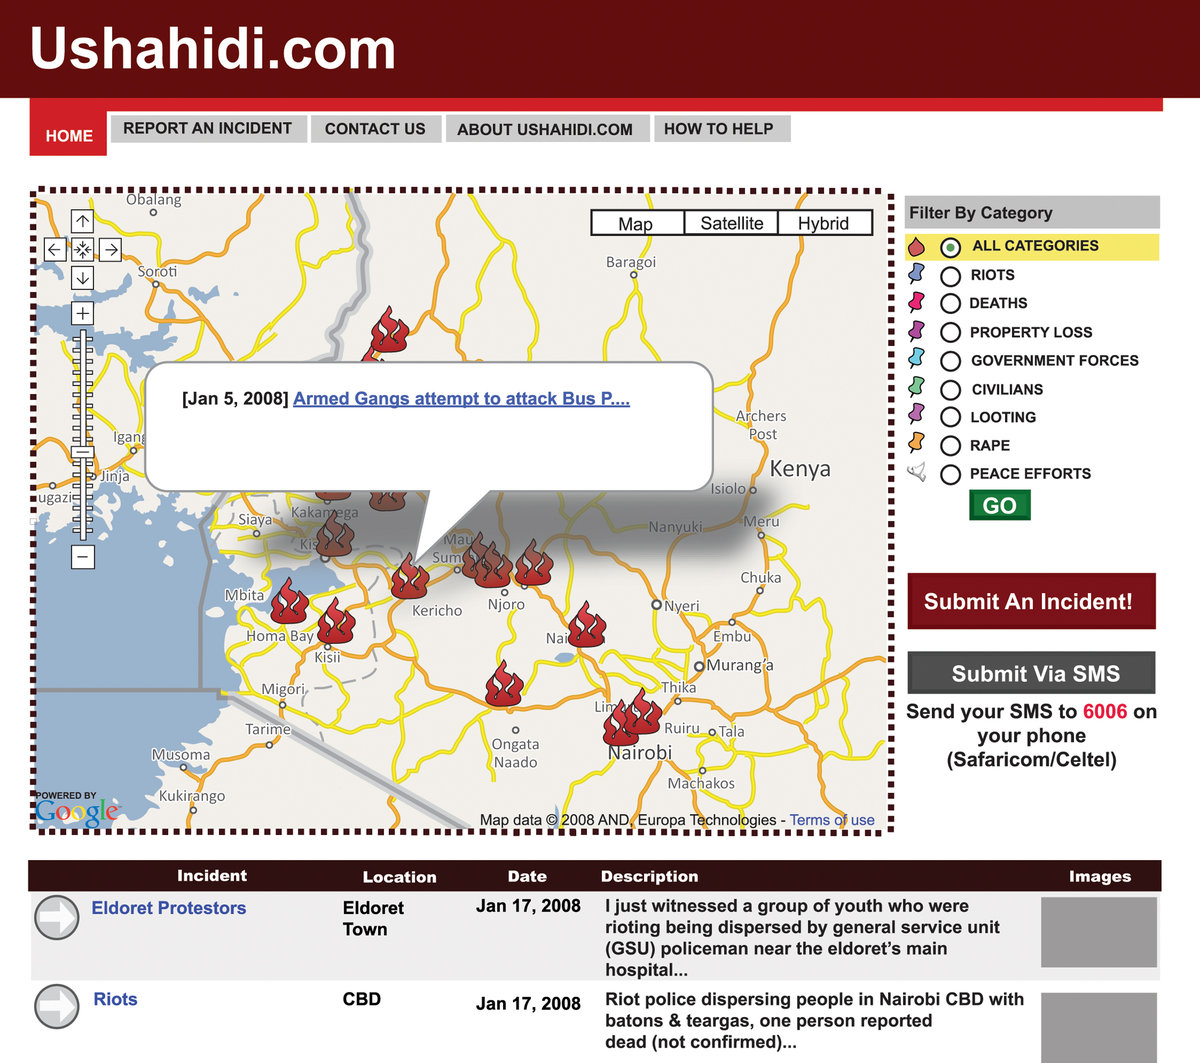Click the pink pushpin icon for Deaths
The width and height of the screenshot is (1200, 1063).
coord(916,301)
